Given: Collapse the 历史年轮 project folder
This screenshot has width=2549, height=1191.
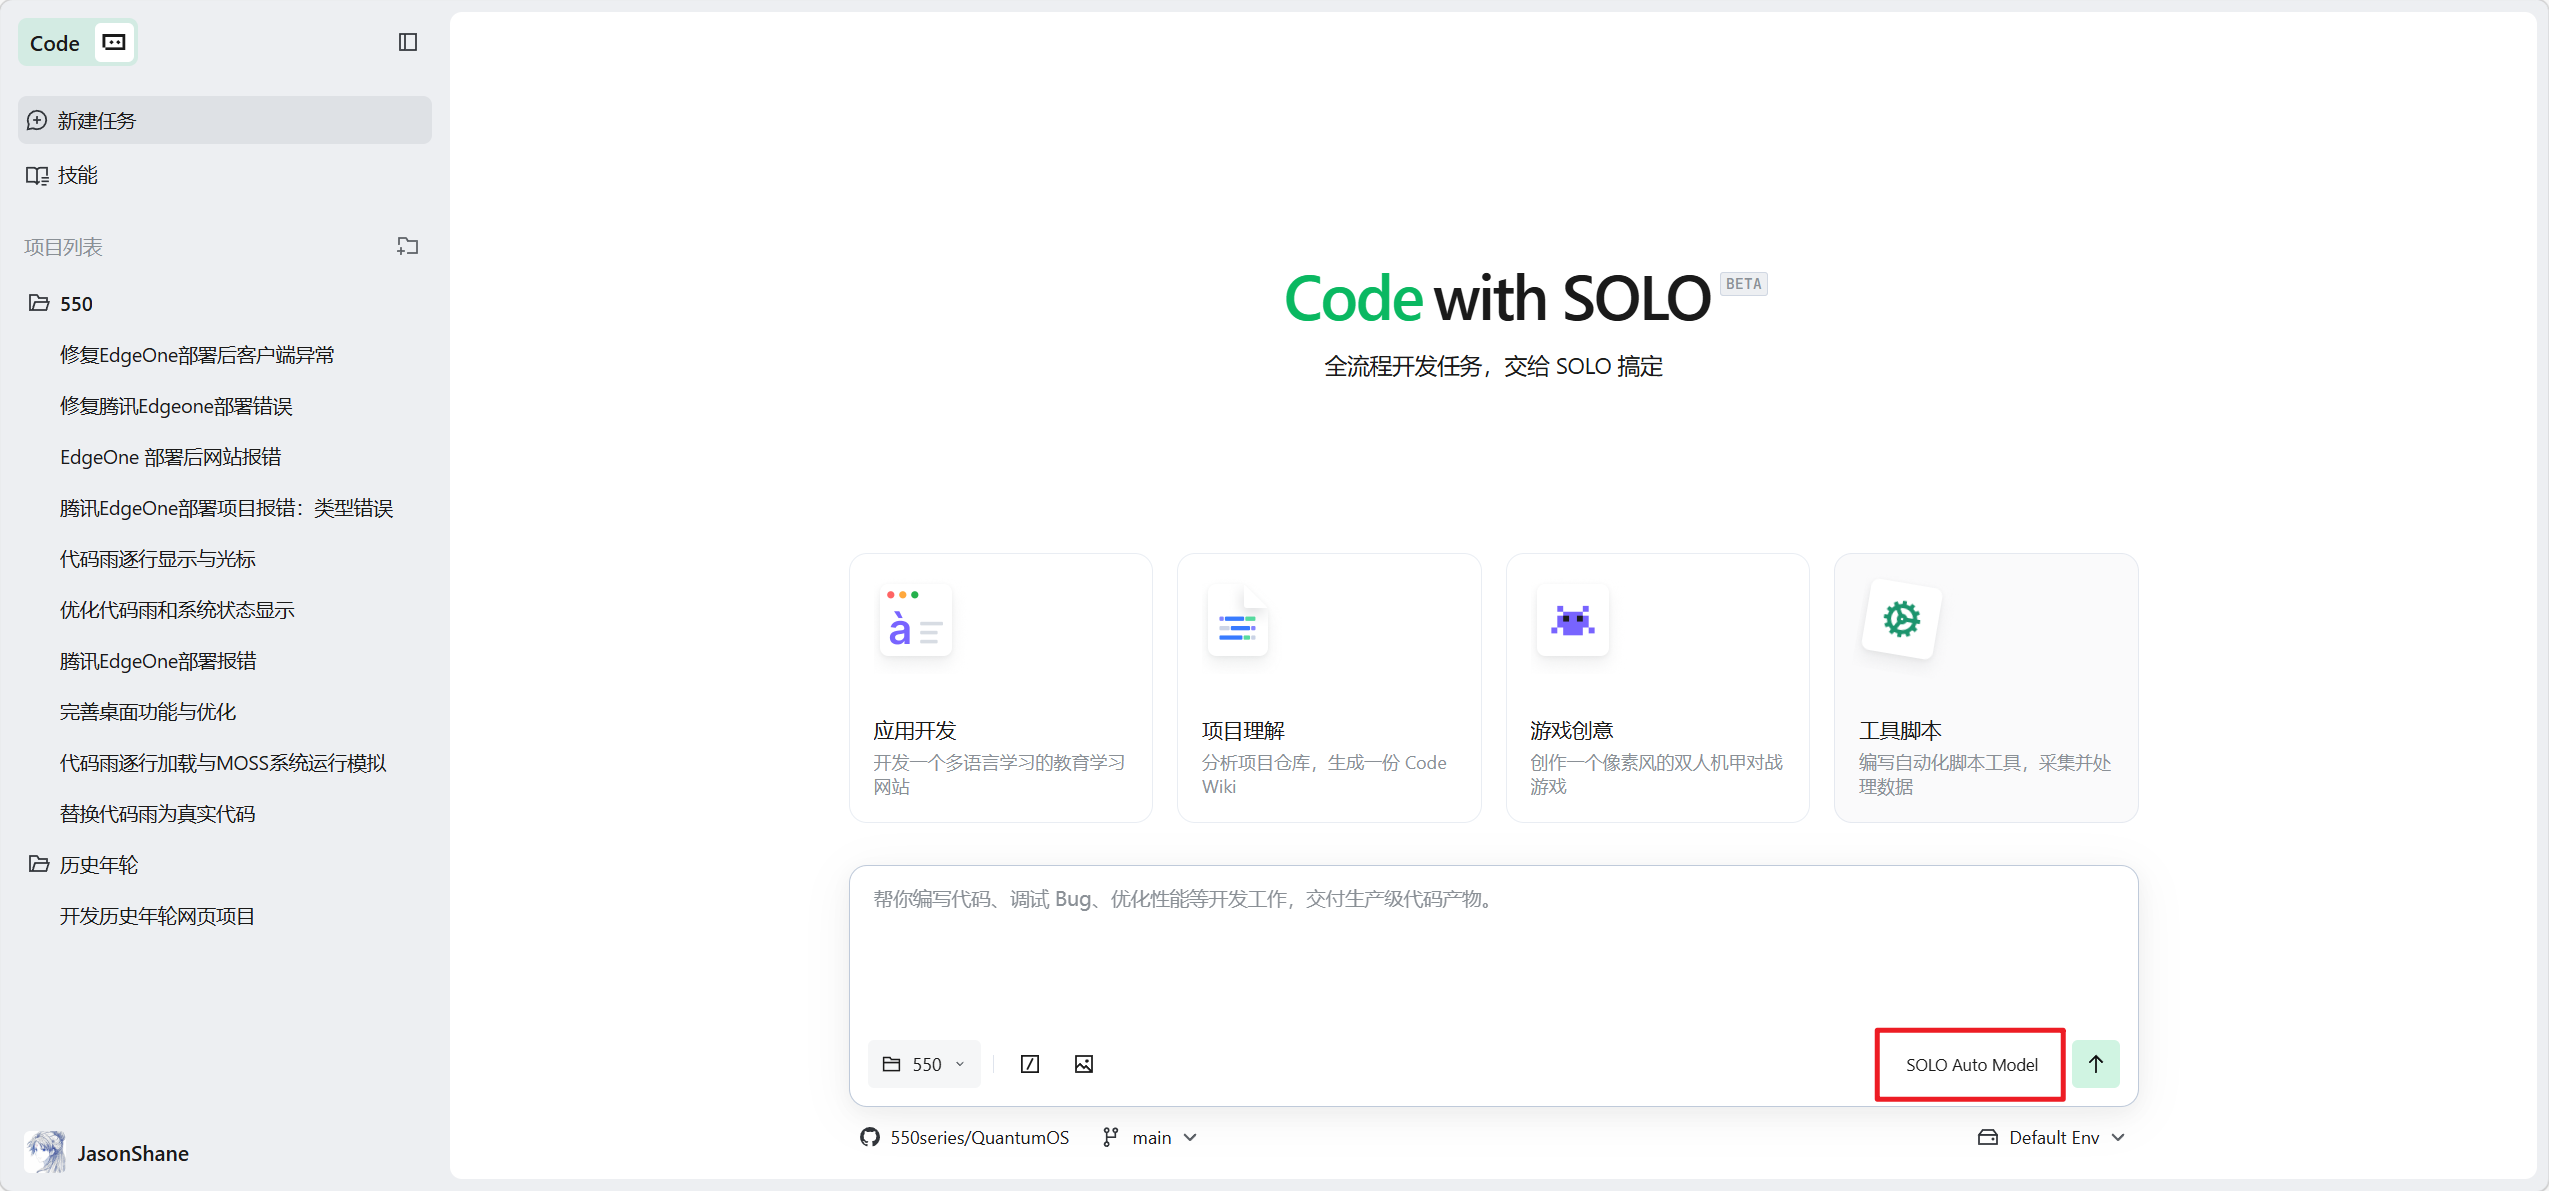Looking at the screenshot, I should pos(39,864).
